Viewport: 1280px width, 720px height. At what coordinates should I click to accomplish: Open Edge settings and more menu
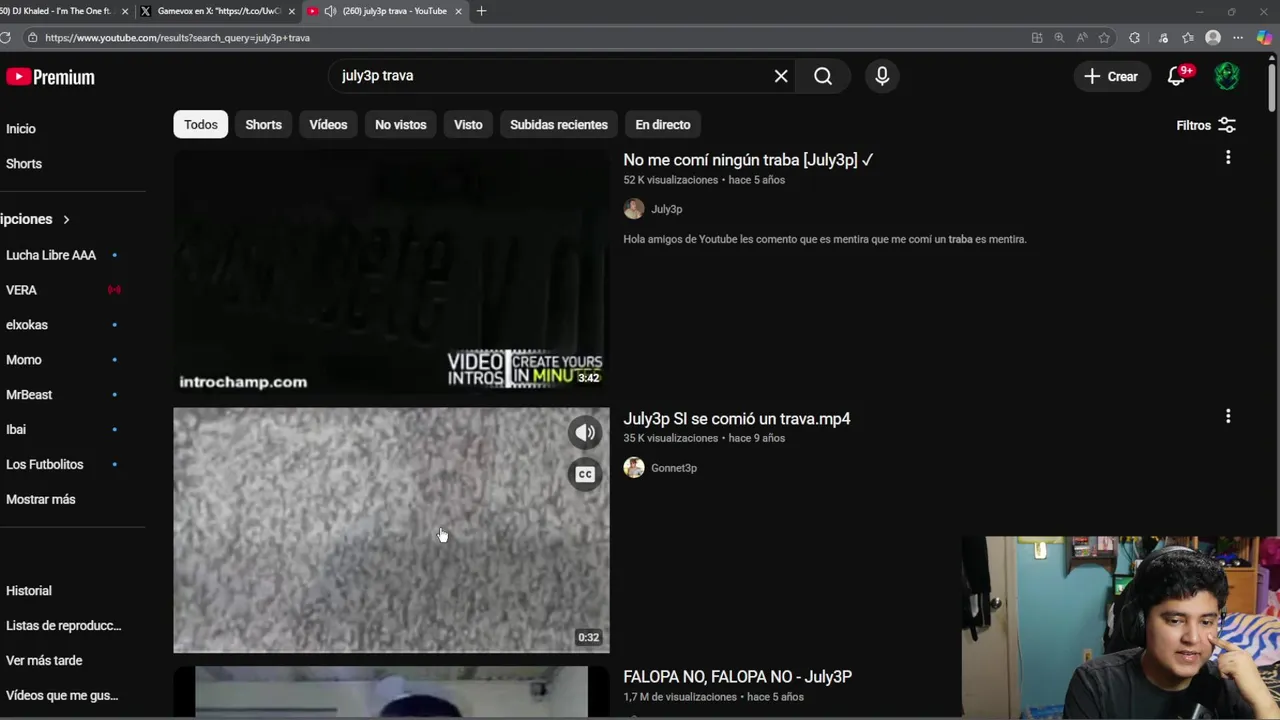click(1238, 38)
